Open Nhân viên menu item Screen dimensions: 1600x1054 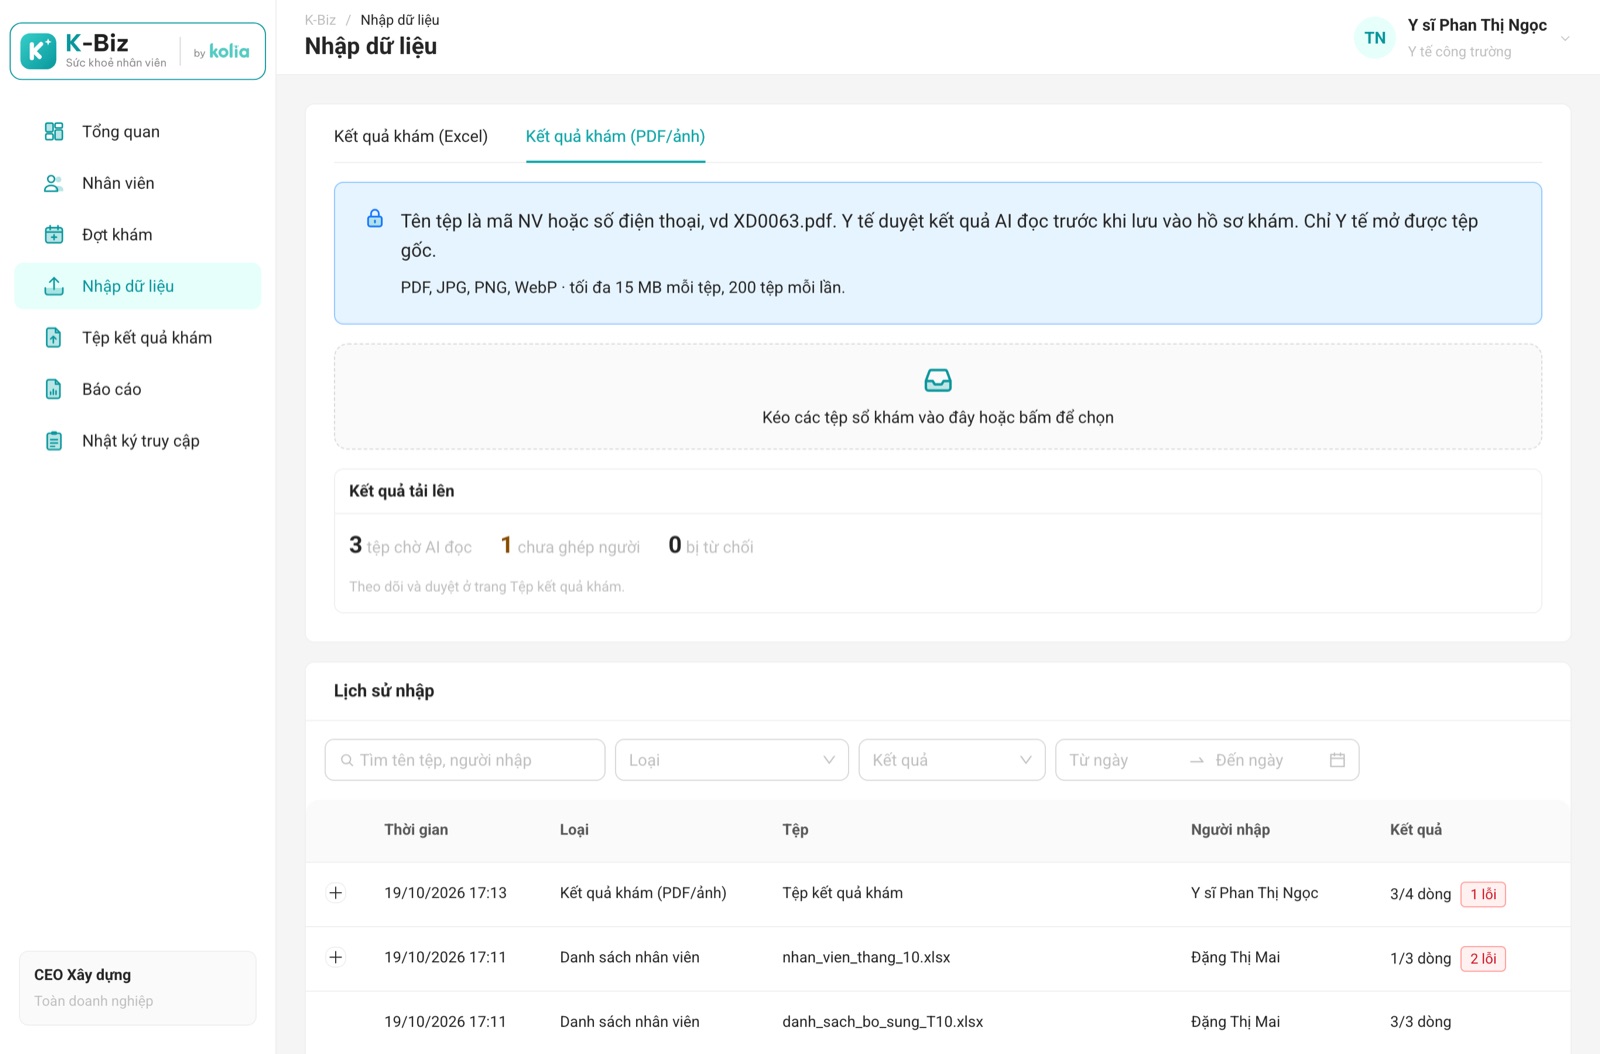click(138, 183)
